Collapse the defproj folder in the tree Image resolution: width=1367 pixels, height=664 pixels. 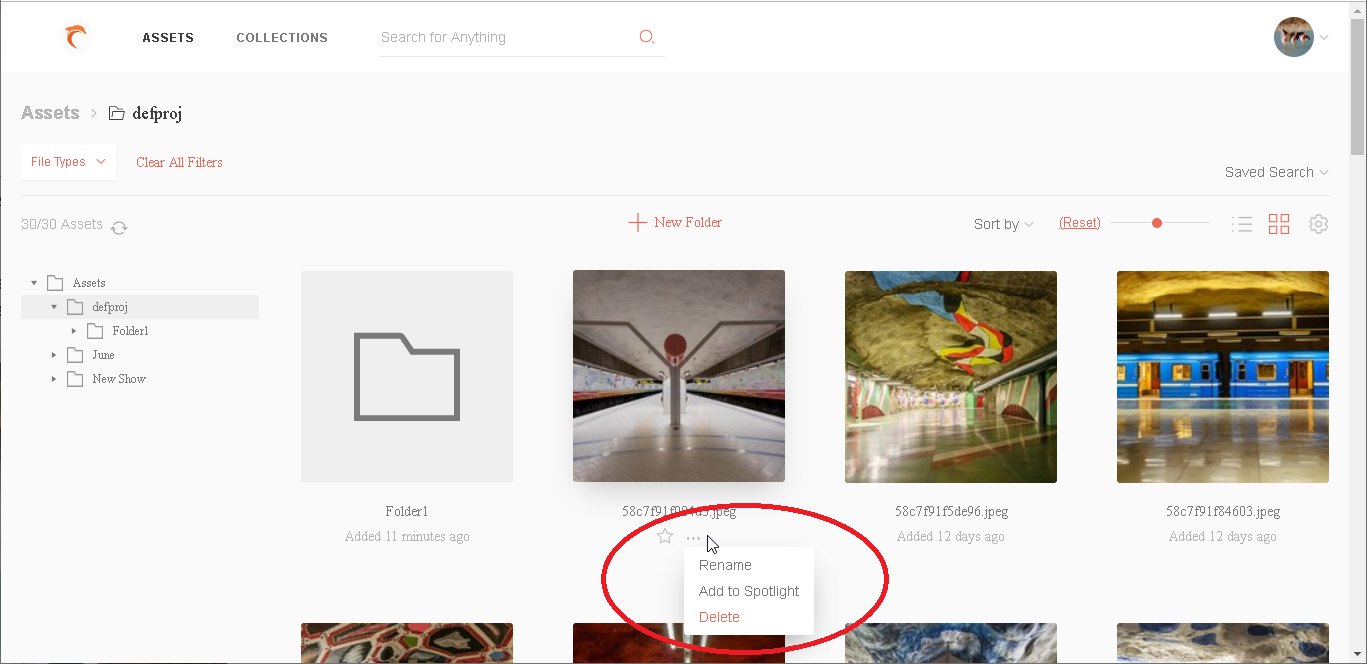coord(54,307)
